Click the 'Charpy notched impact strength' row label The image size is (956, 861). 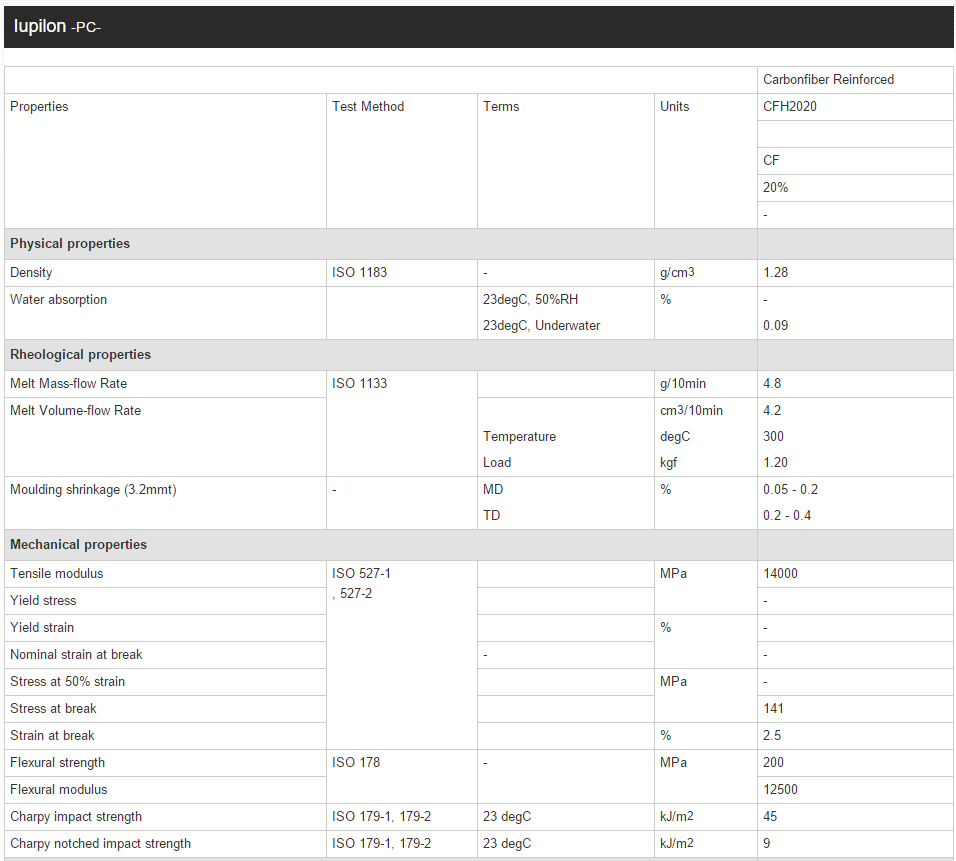pos(101,844)
